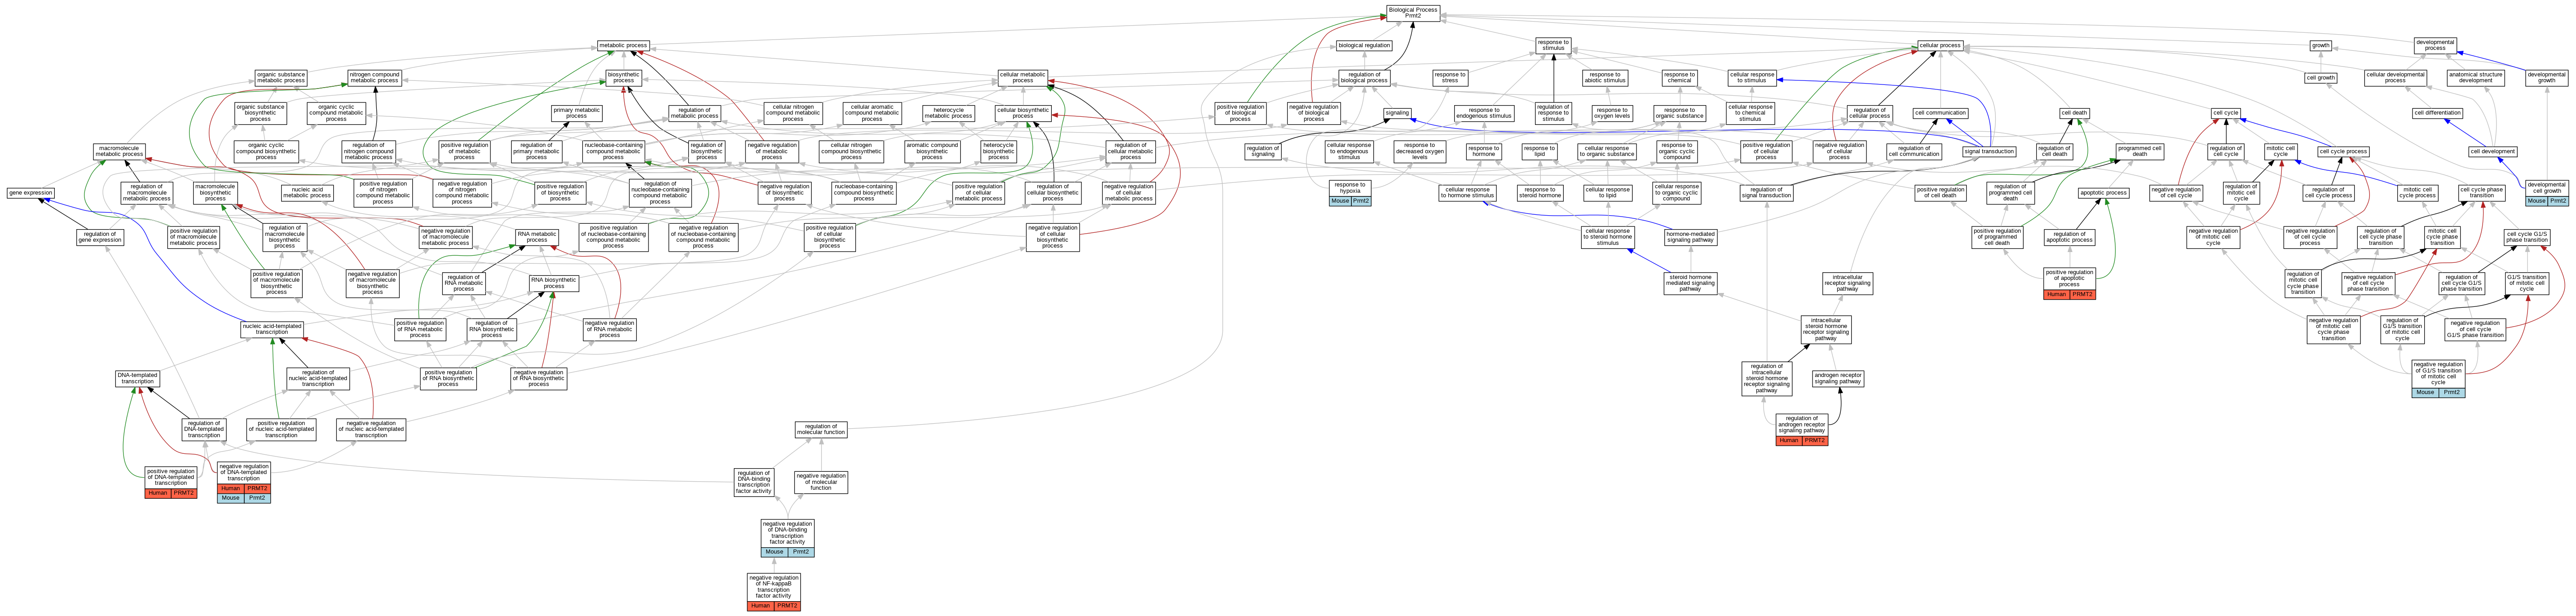The height and width of the screenshot is (616, 2576).
Task: Click Mouse tag under 'developmental cell growth'
Action: [x=2536, y=201]
